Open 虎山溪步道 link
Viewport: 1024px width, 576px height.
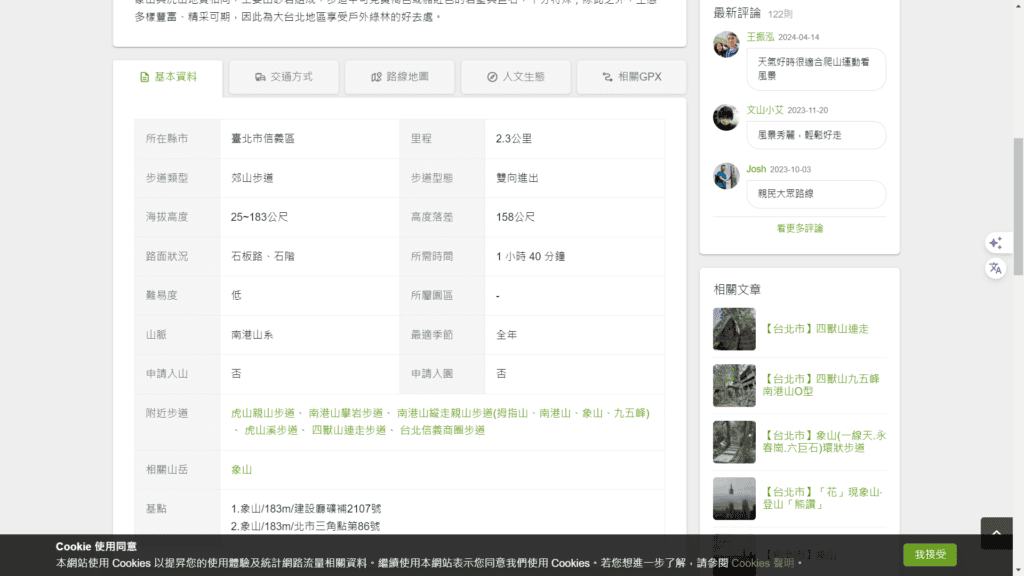pos(271,430)
